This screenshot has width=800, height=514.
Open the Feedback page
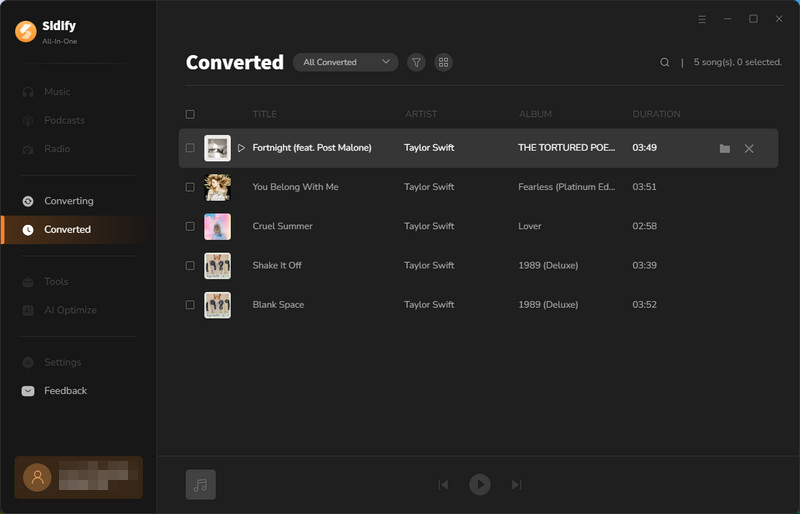(65, 391)
